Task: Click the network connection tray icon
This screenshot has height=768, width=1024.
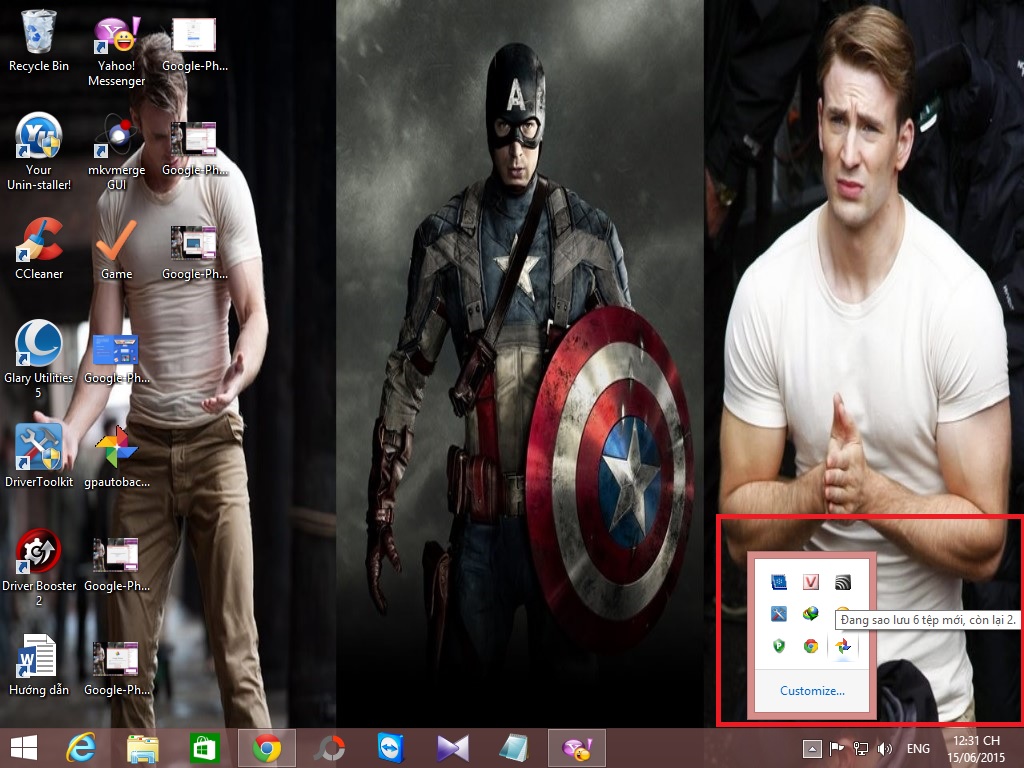Action: click(x=861, y=748)
